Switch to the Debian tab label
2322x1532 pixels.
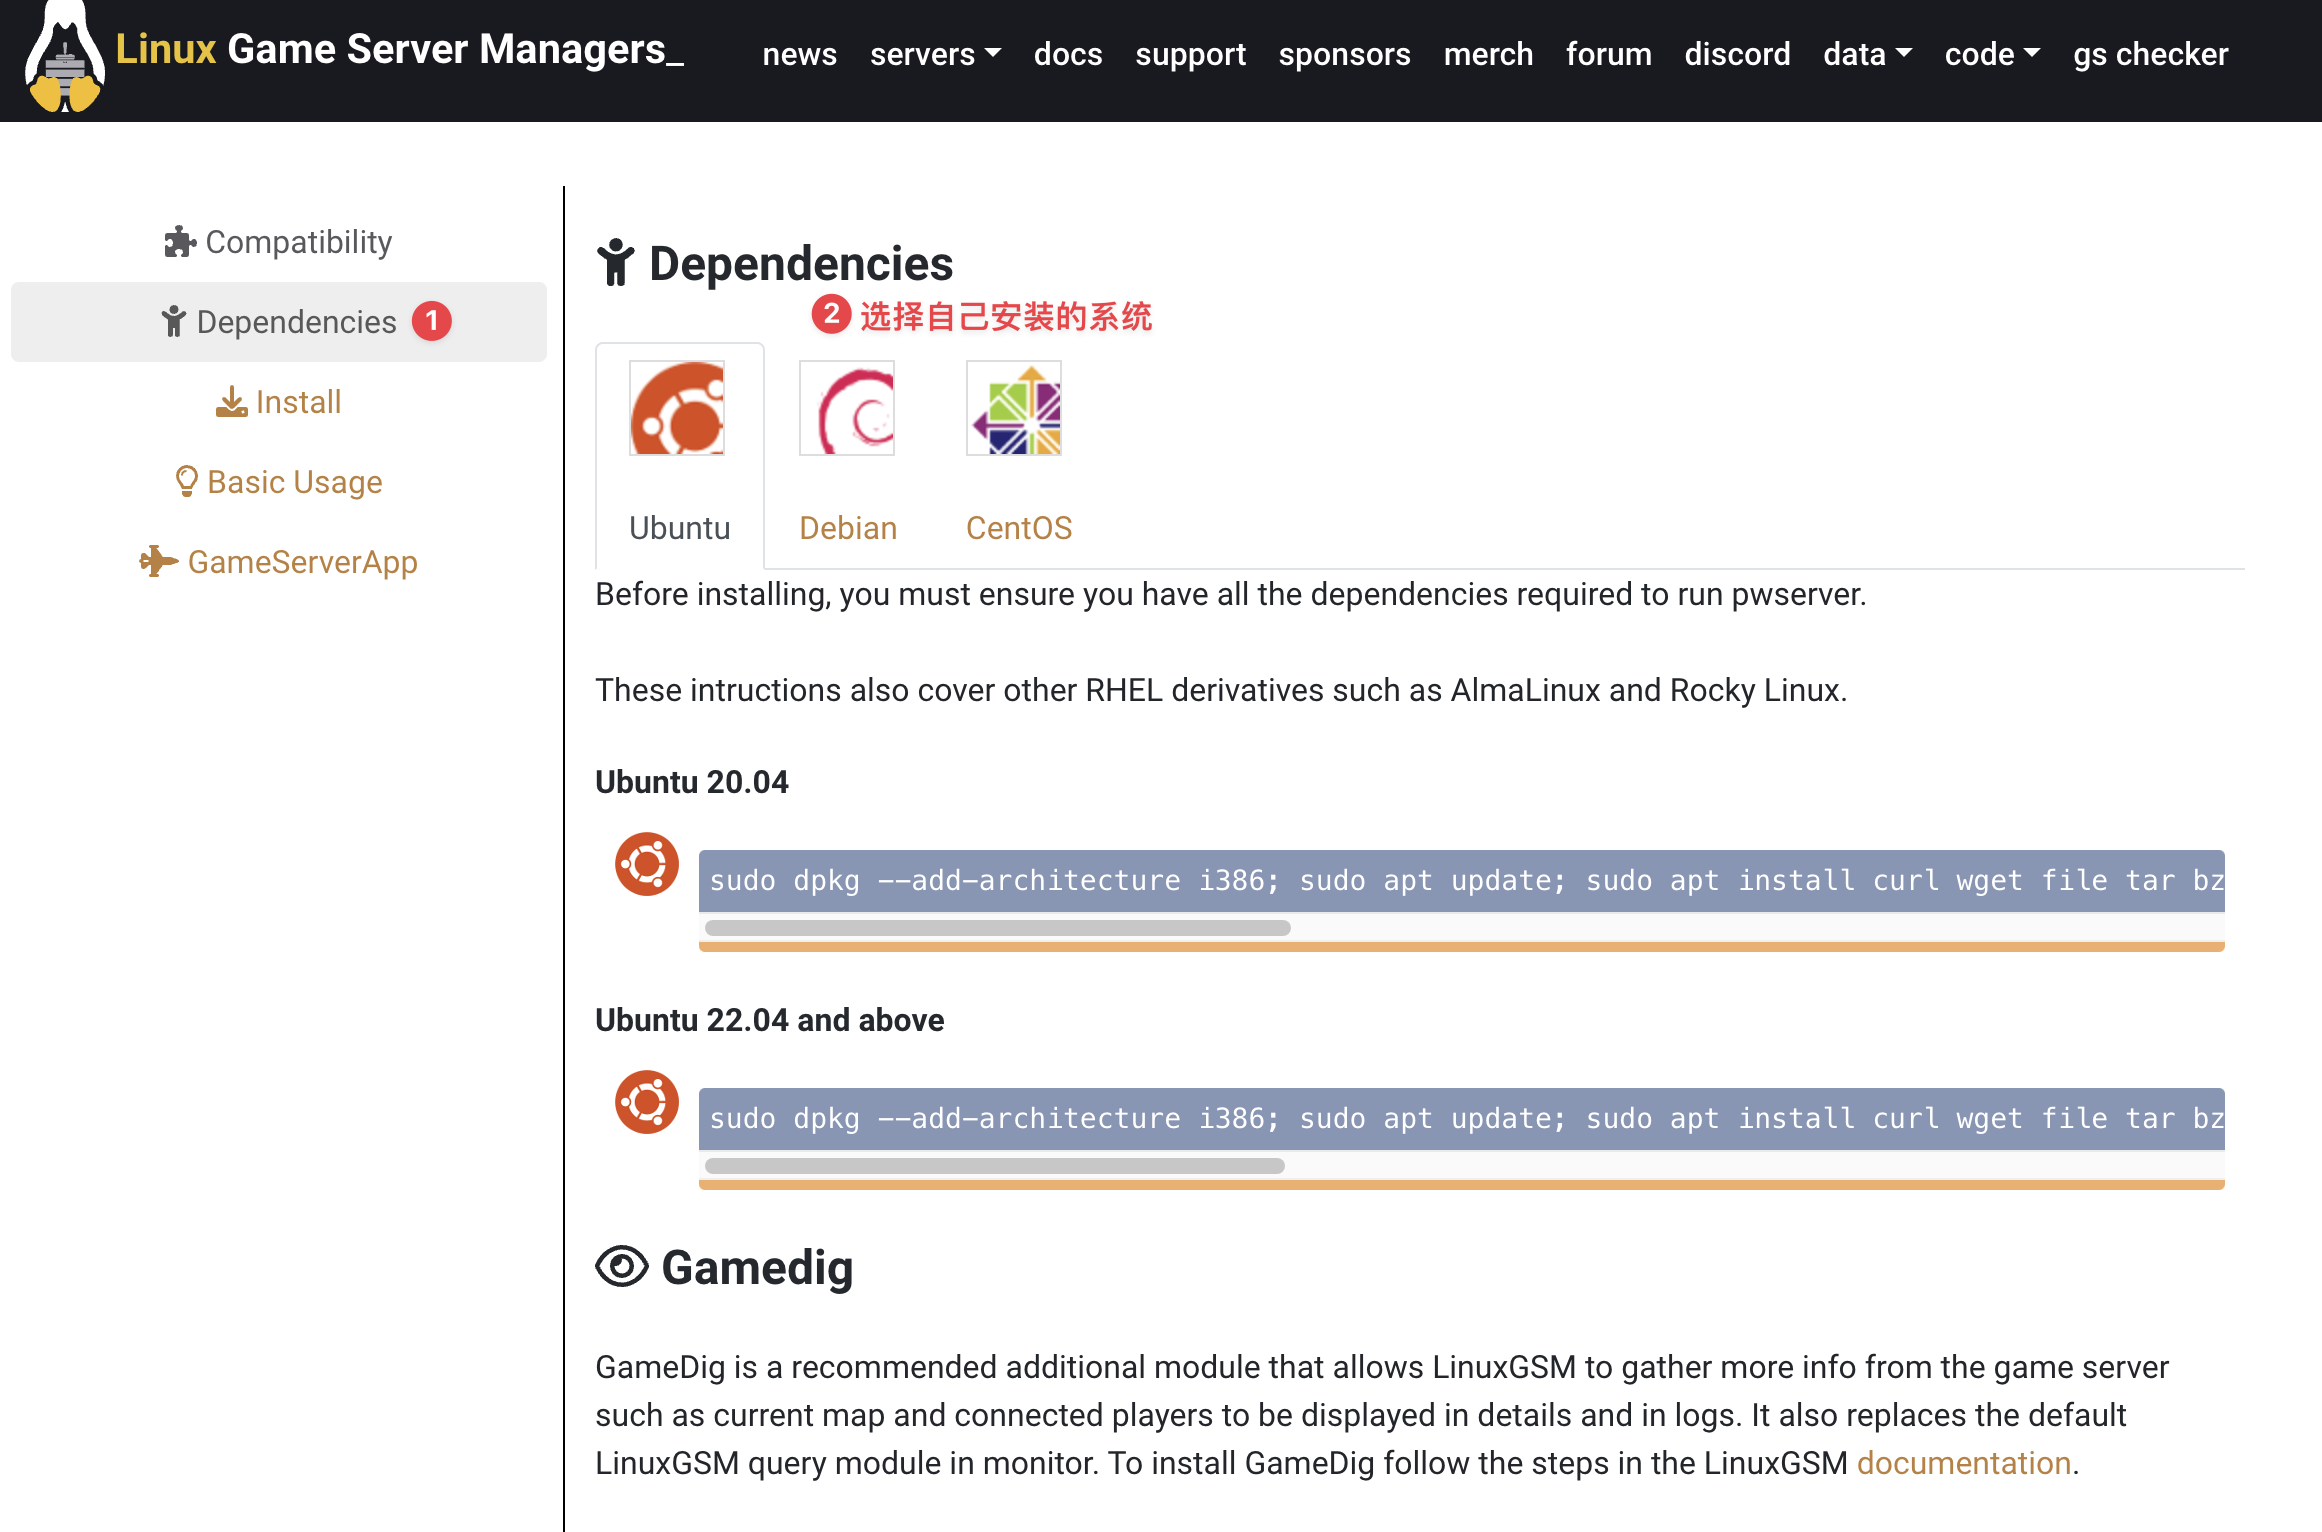tap(848, 528)
